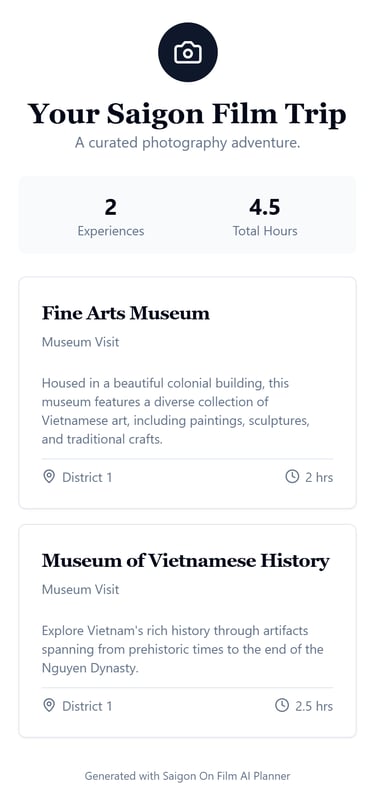Open the Fine Arts Museum title
Screen dimensions: 375x805
coord(126,313)
